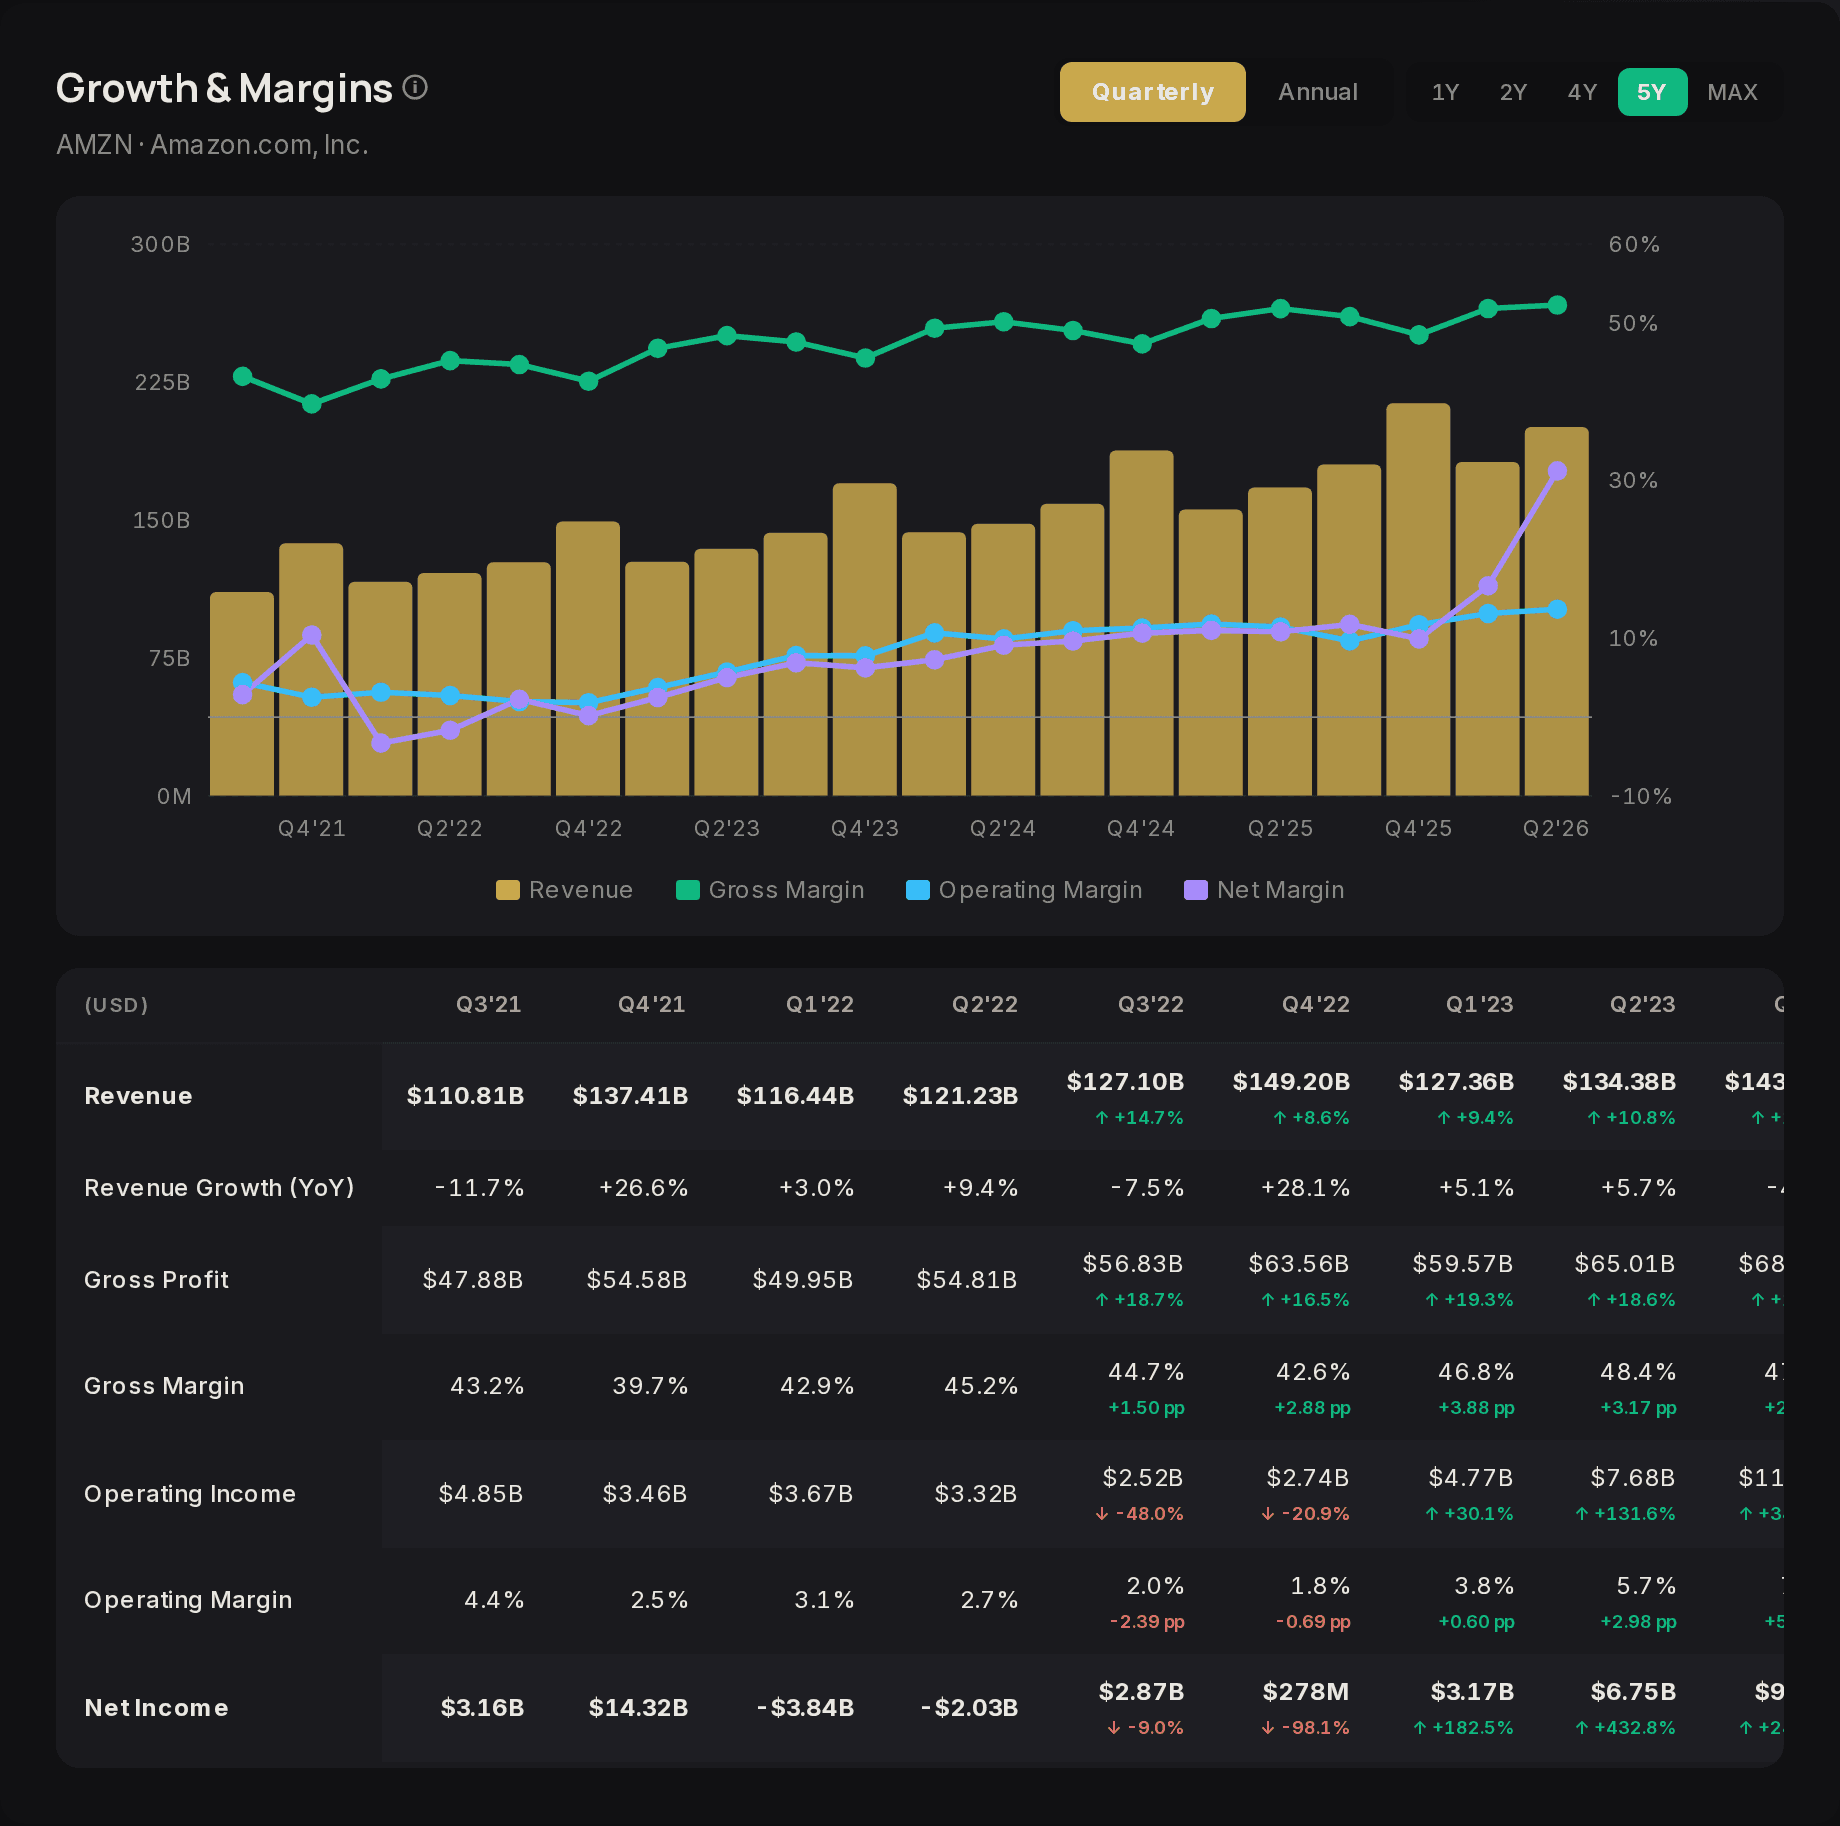Click the Gross Margin legend label

pos(786,890)
